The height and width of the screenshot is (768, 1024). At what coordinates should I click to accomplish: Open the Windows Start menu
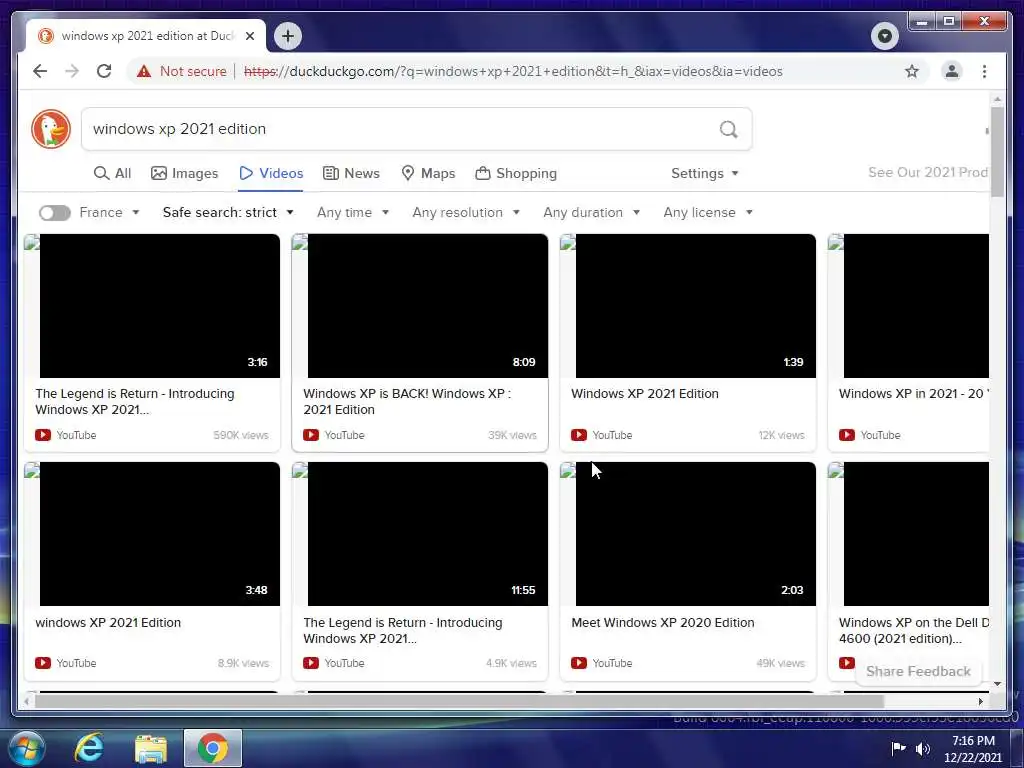pos(27,748)
